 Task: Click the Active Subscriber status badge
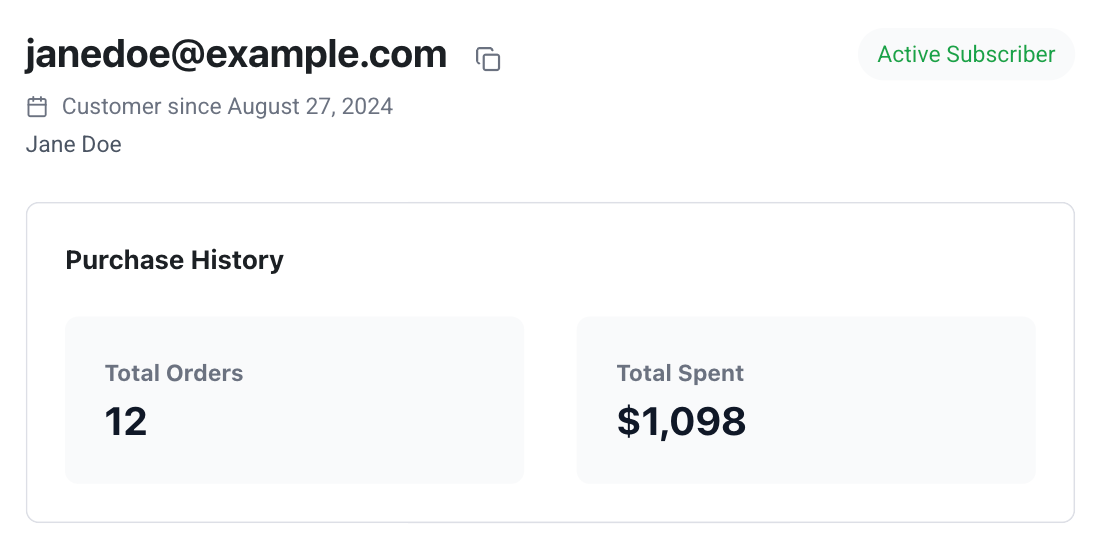click(966, 54)
